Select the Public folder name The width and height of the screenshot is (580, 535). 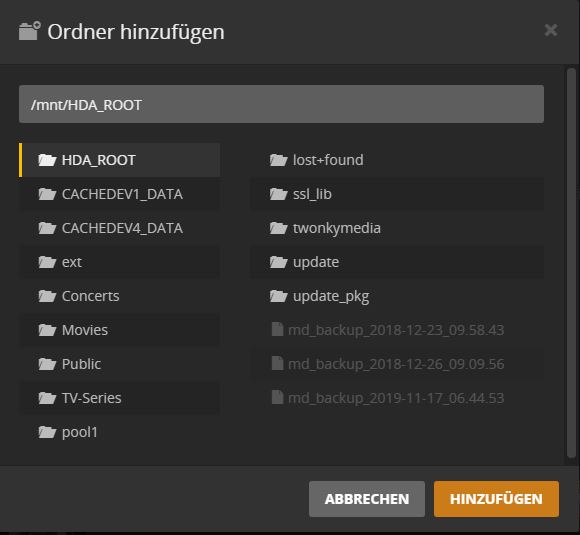tap(81, 364)
